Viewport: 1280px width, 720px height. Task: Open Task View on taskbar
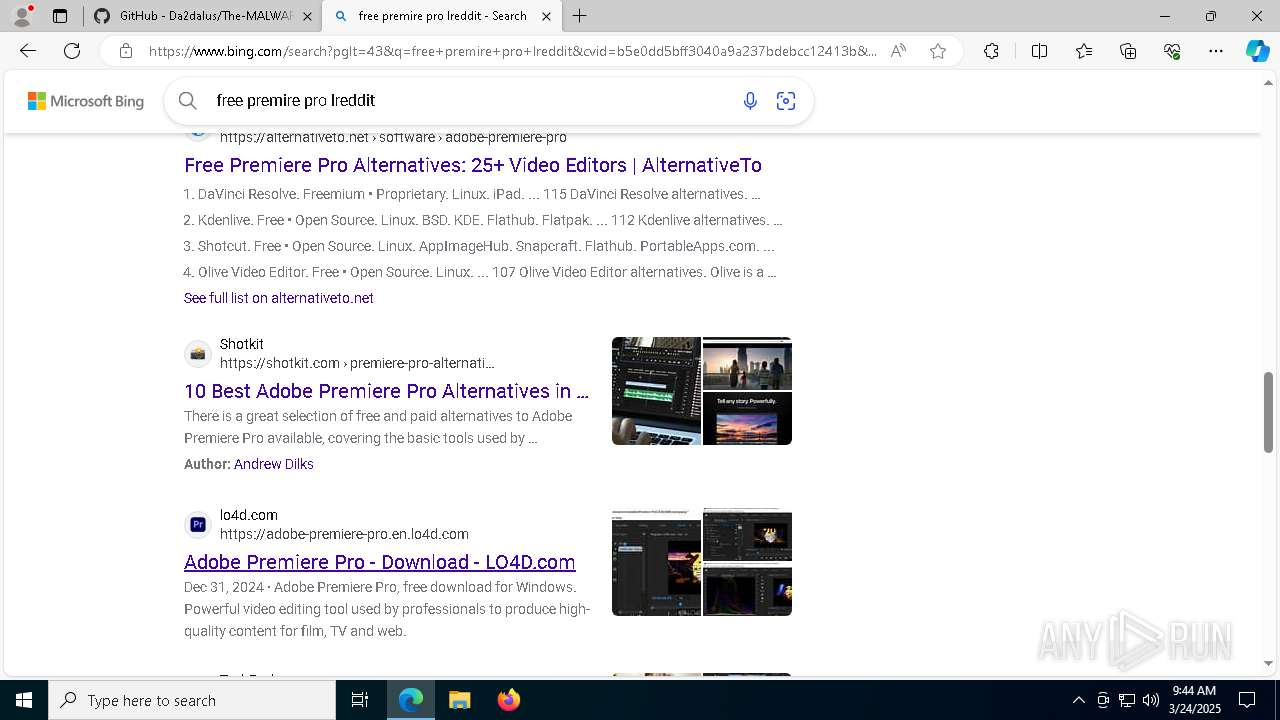(360, 700)
